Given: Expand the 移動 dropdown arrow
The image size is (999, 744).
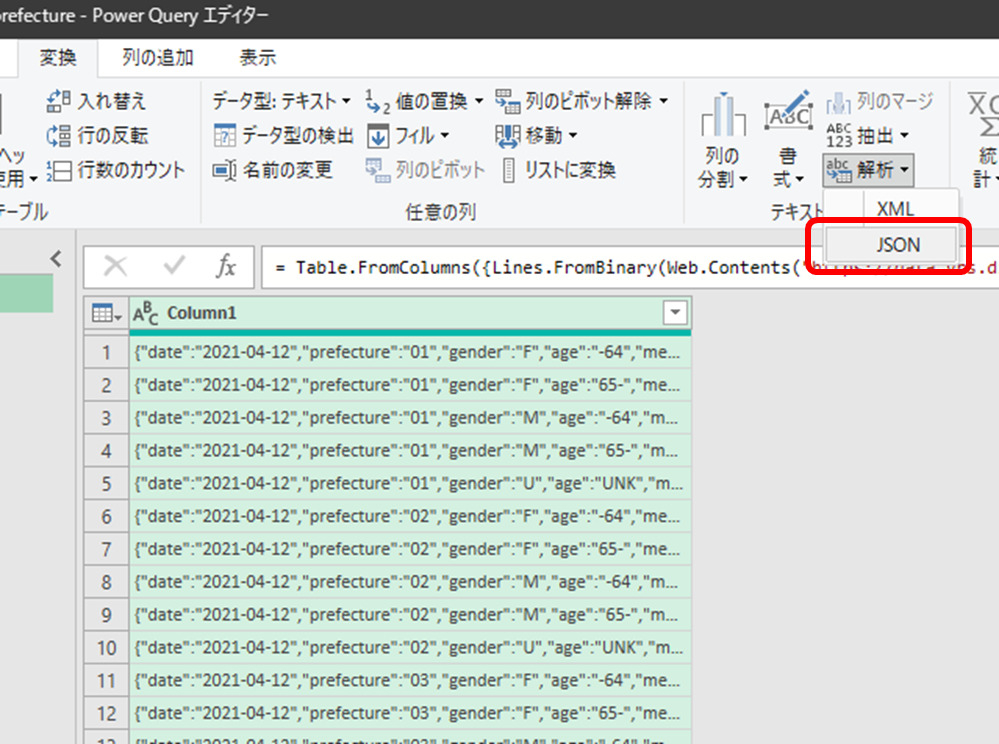Looking at the screenshot, I should [573, 135].
